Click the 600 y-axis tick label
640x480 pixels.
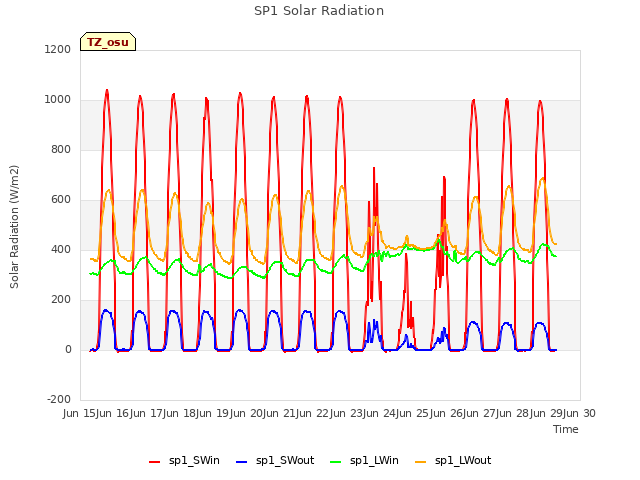pos(61,200)
